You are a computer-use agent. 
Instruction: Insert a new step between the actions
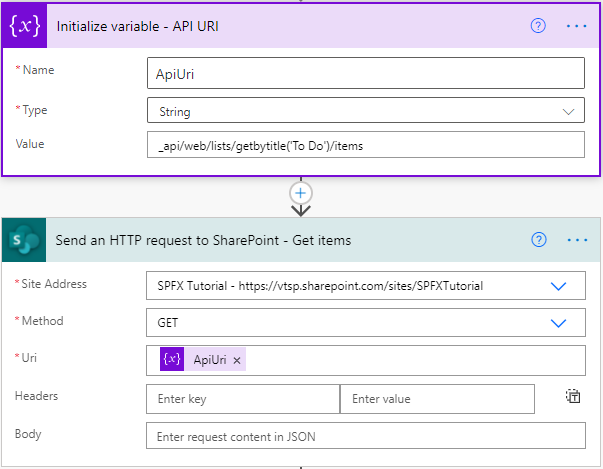(301, 193)
